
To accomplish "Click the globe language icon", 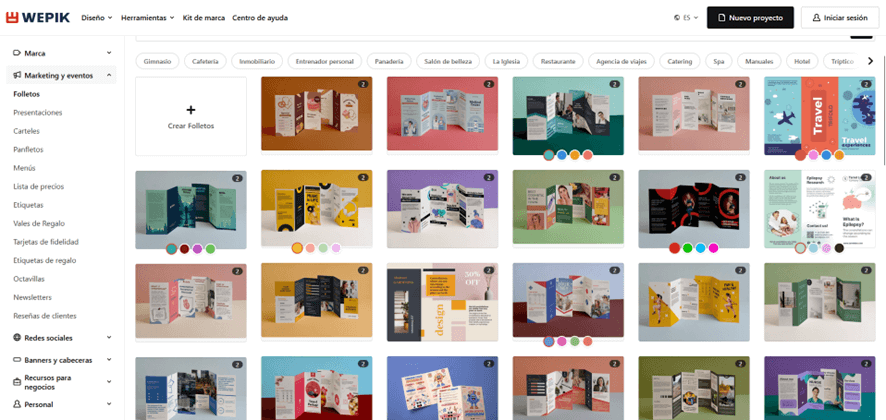I will pos(677,18).
